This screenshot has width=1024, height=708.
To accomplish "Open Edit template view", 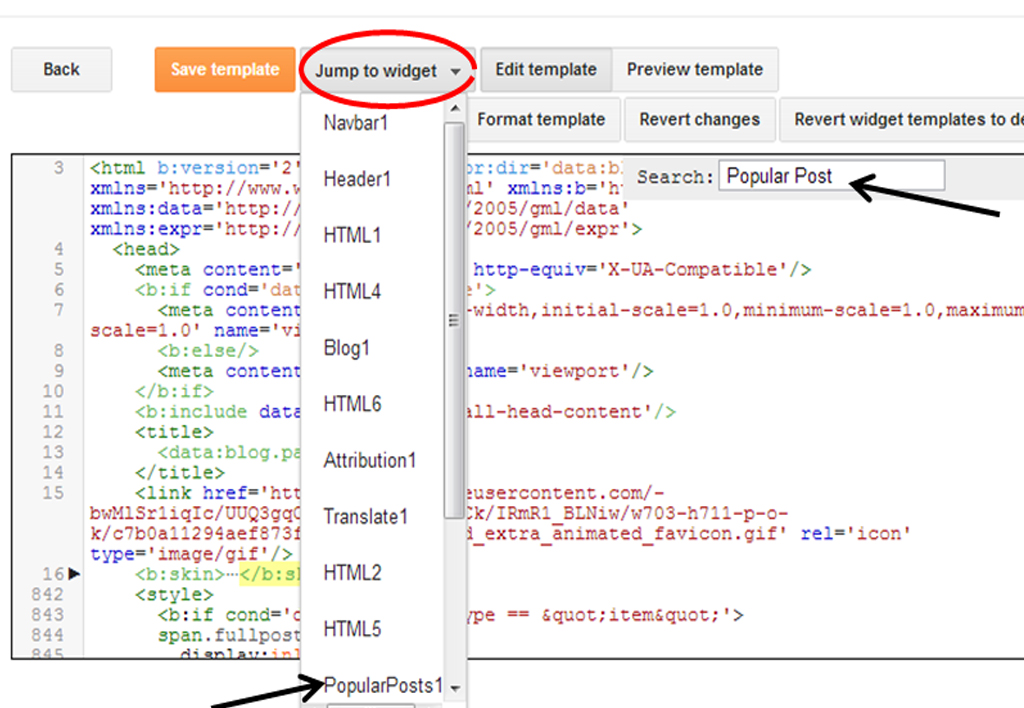I will pyautogui.click(x=545, y=70).
